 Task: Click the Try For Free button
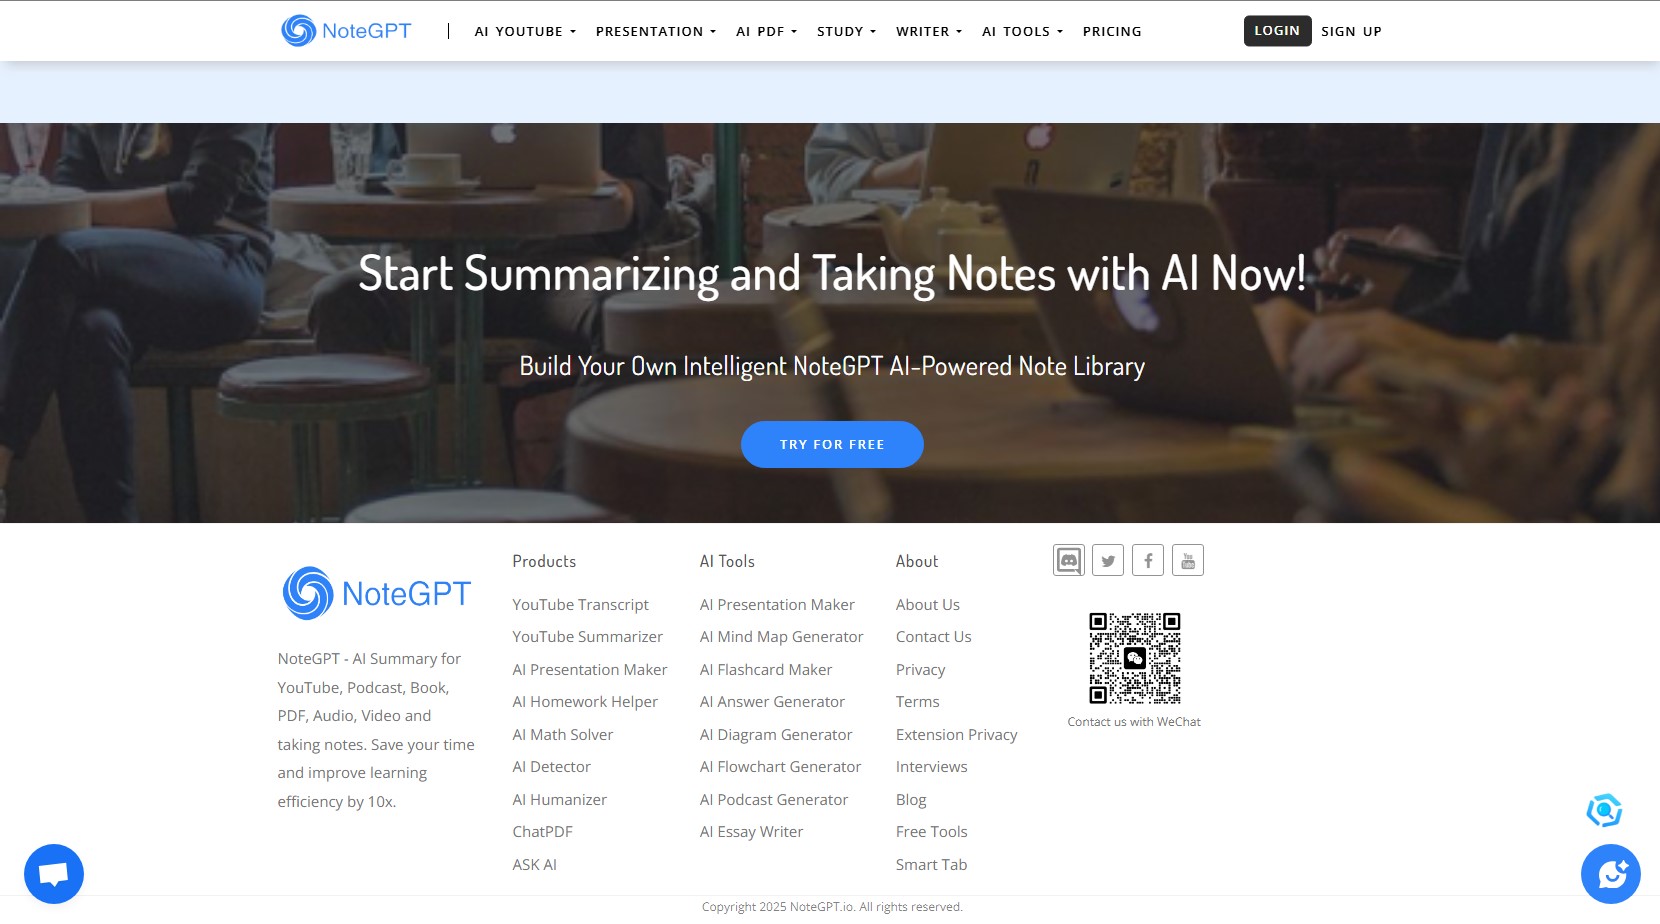click(832, 444)
